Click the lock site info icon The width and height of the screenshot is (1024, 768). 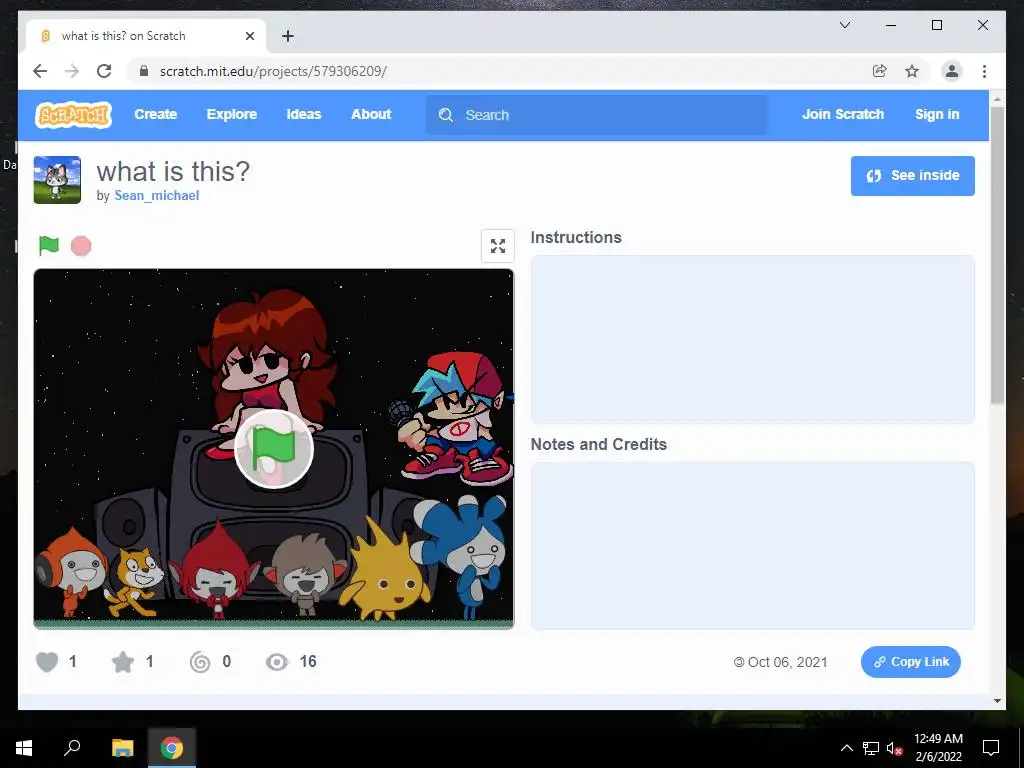pos(144,71)
